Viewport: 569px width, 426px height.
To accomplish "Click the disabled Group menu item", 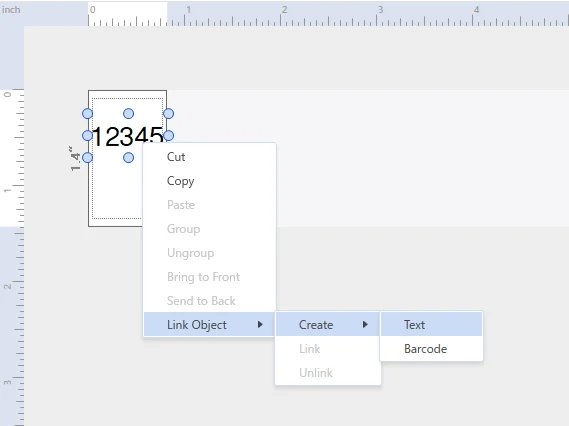I will tap(209, 229).
